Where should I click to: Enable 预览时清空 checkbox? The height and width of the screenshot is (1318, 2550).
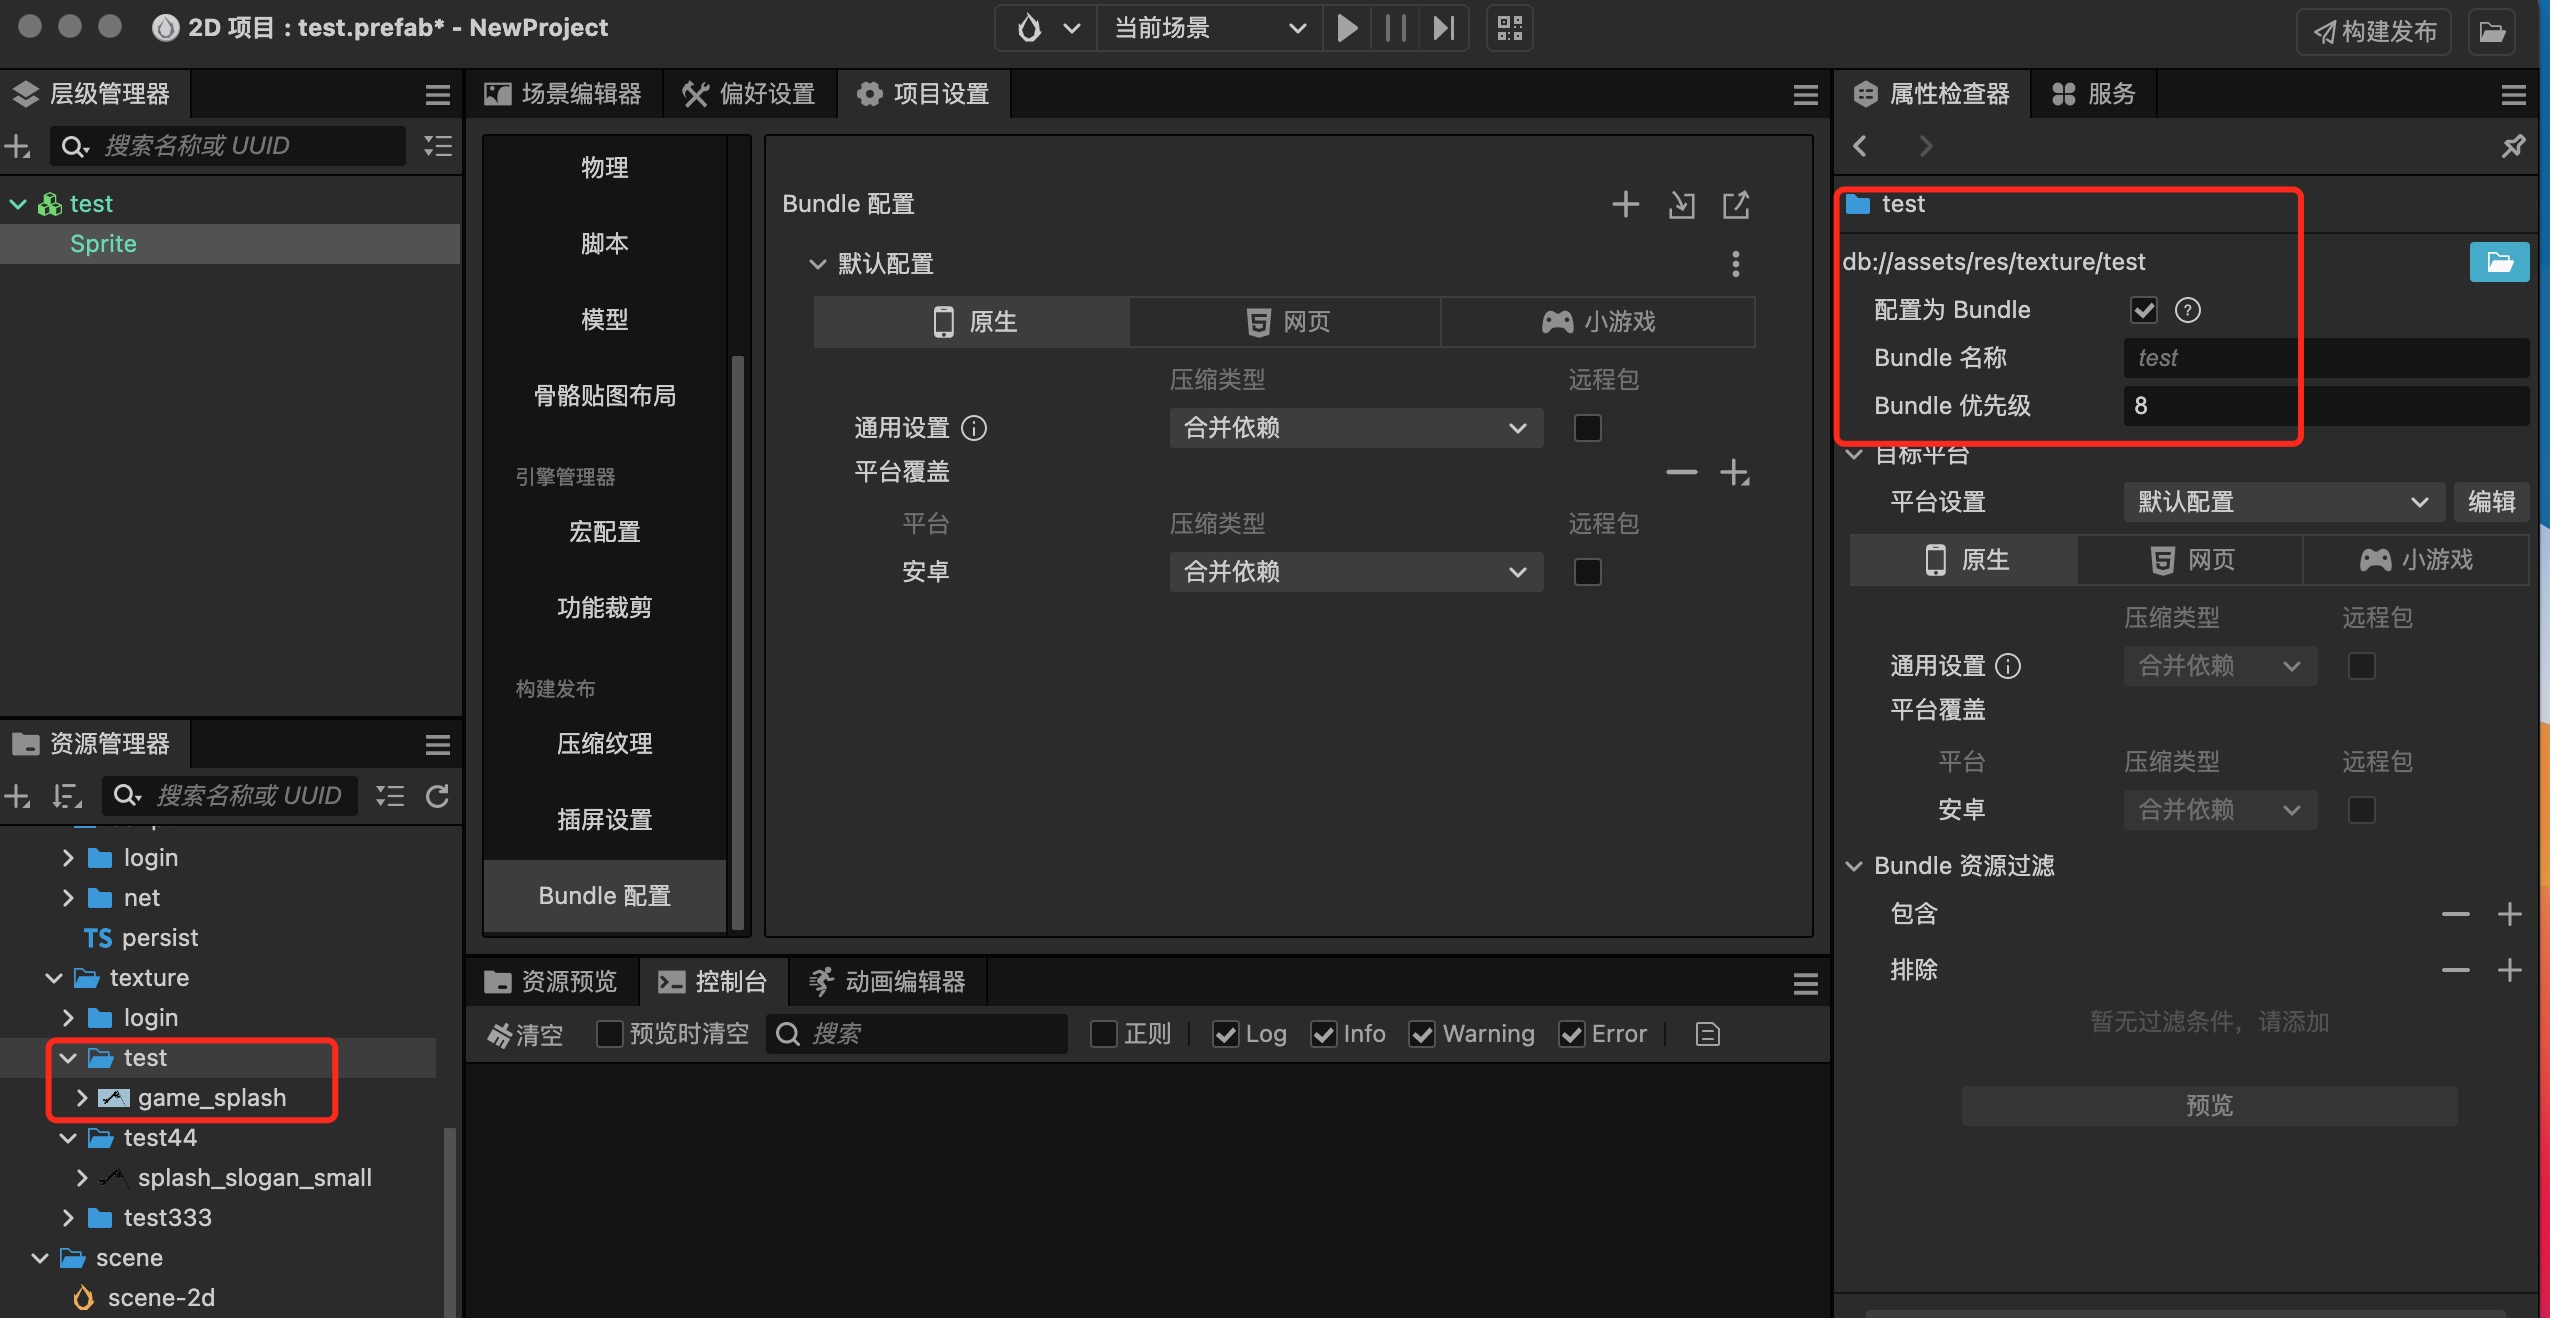[609, 1034]
